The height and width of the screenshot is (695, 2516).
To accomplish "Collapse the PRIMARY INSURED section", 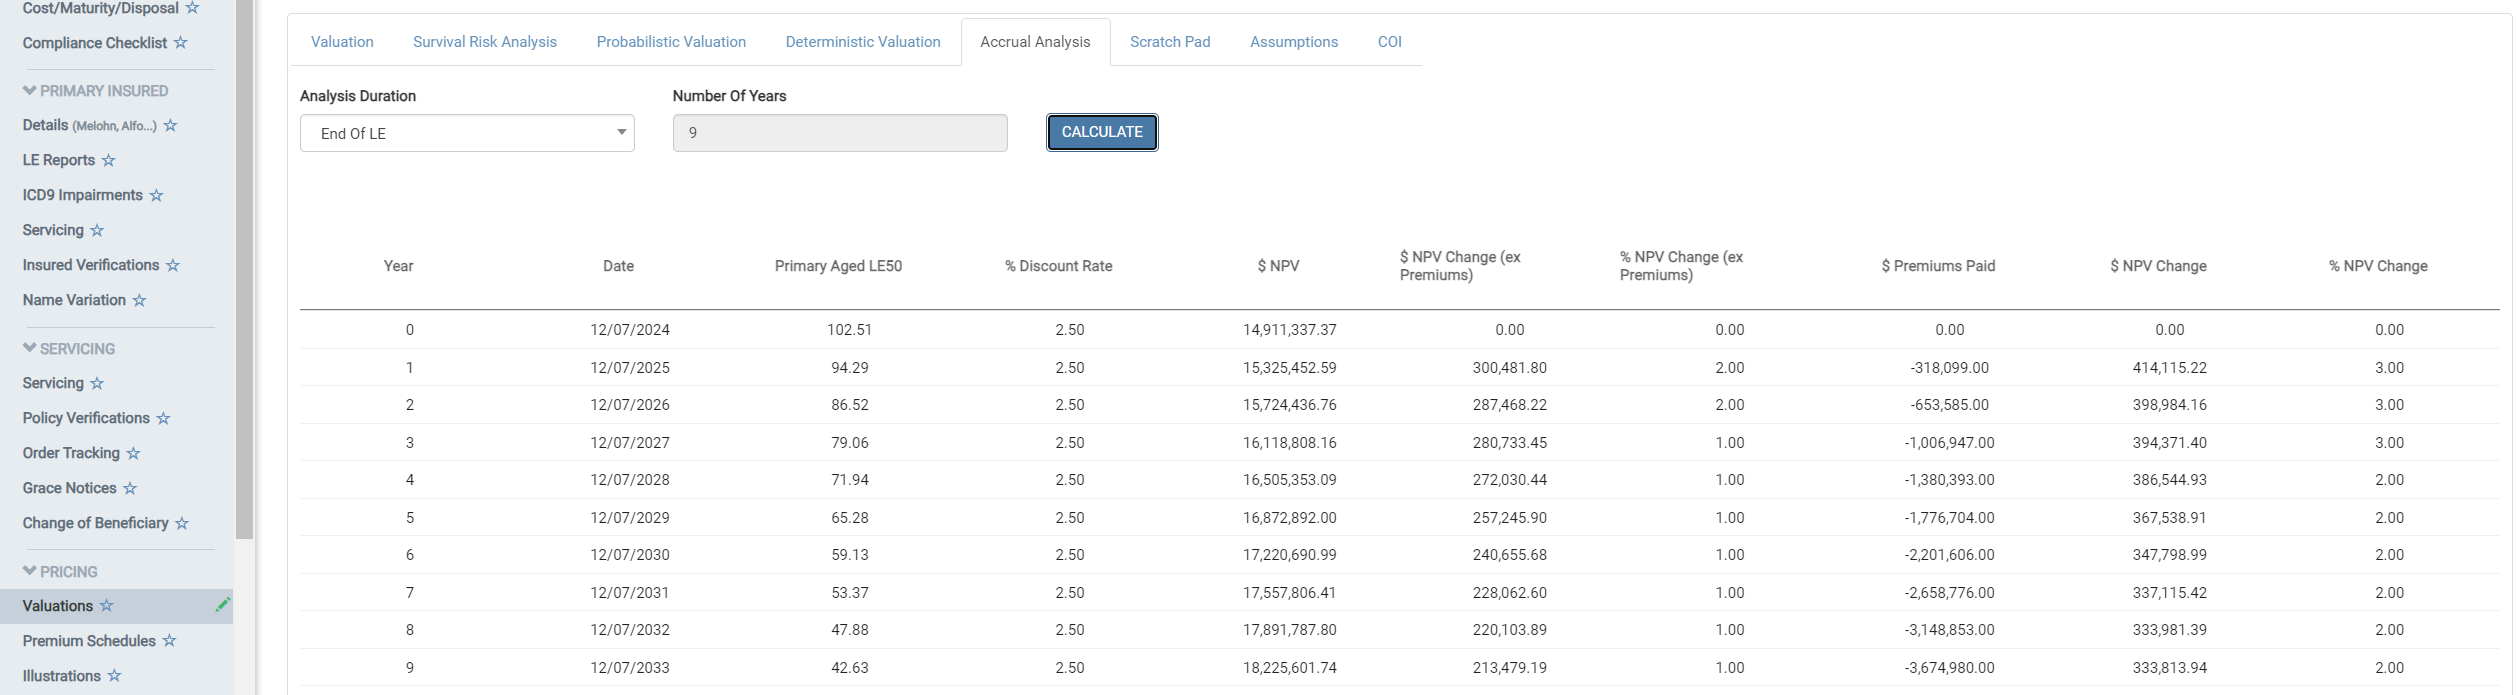I will (x=30, y=91).
